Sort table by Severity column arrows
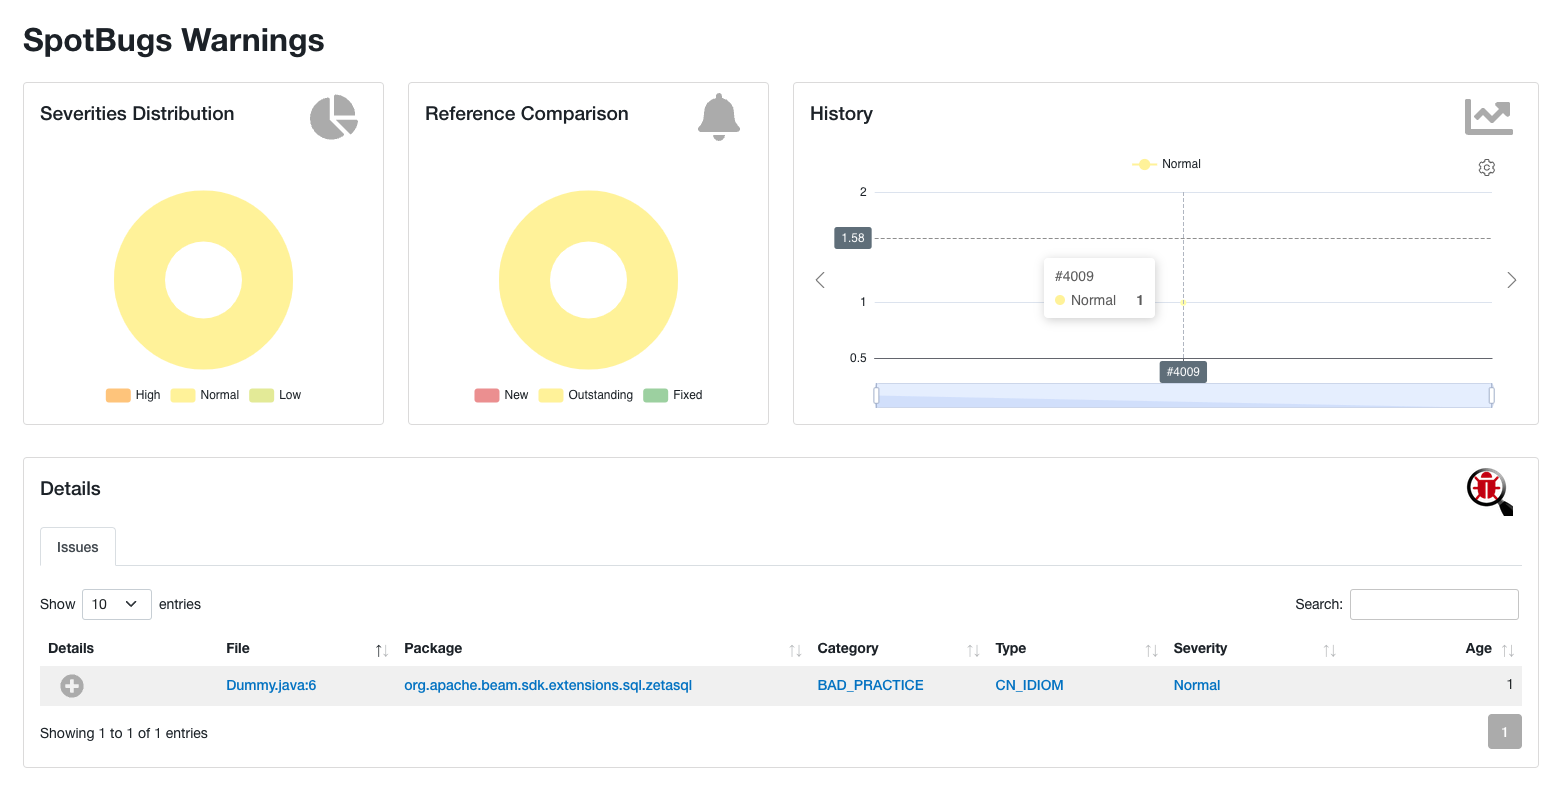Image resolution: width=1558 pixels, height=786 pixels. [1329, 650]
